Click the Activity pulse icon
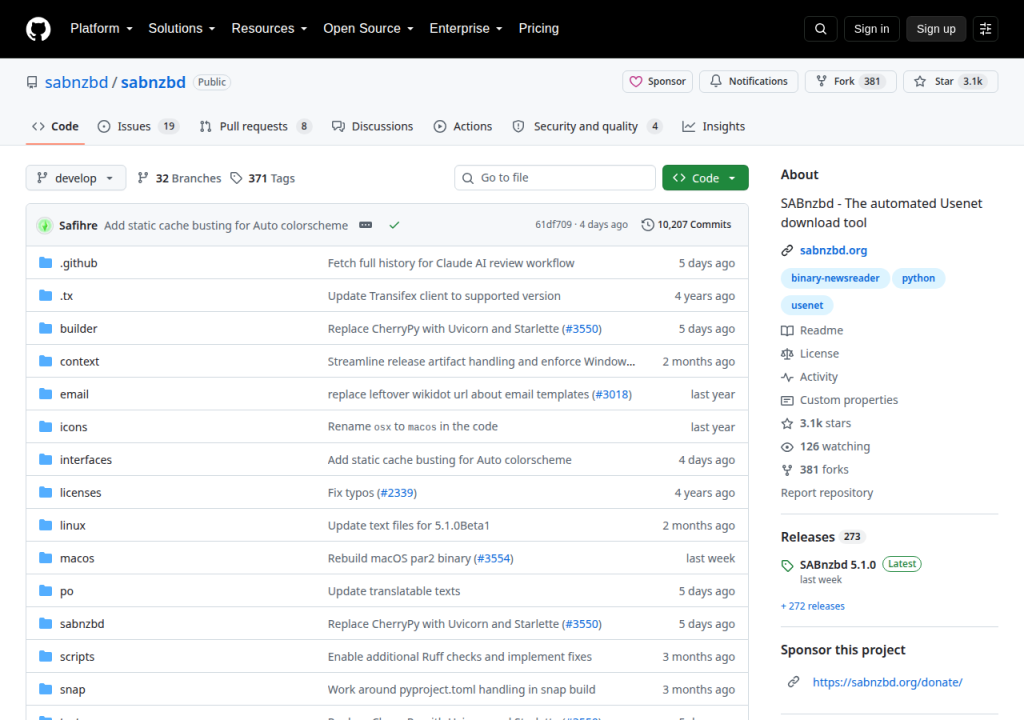Viewport: 1024px width, 720px height. coord(787,377)
